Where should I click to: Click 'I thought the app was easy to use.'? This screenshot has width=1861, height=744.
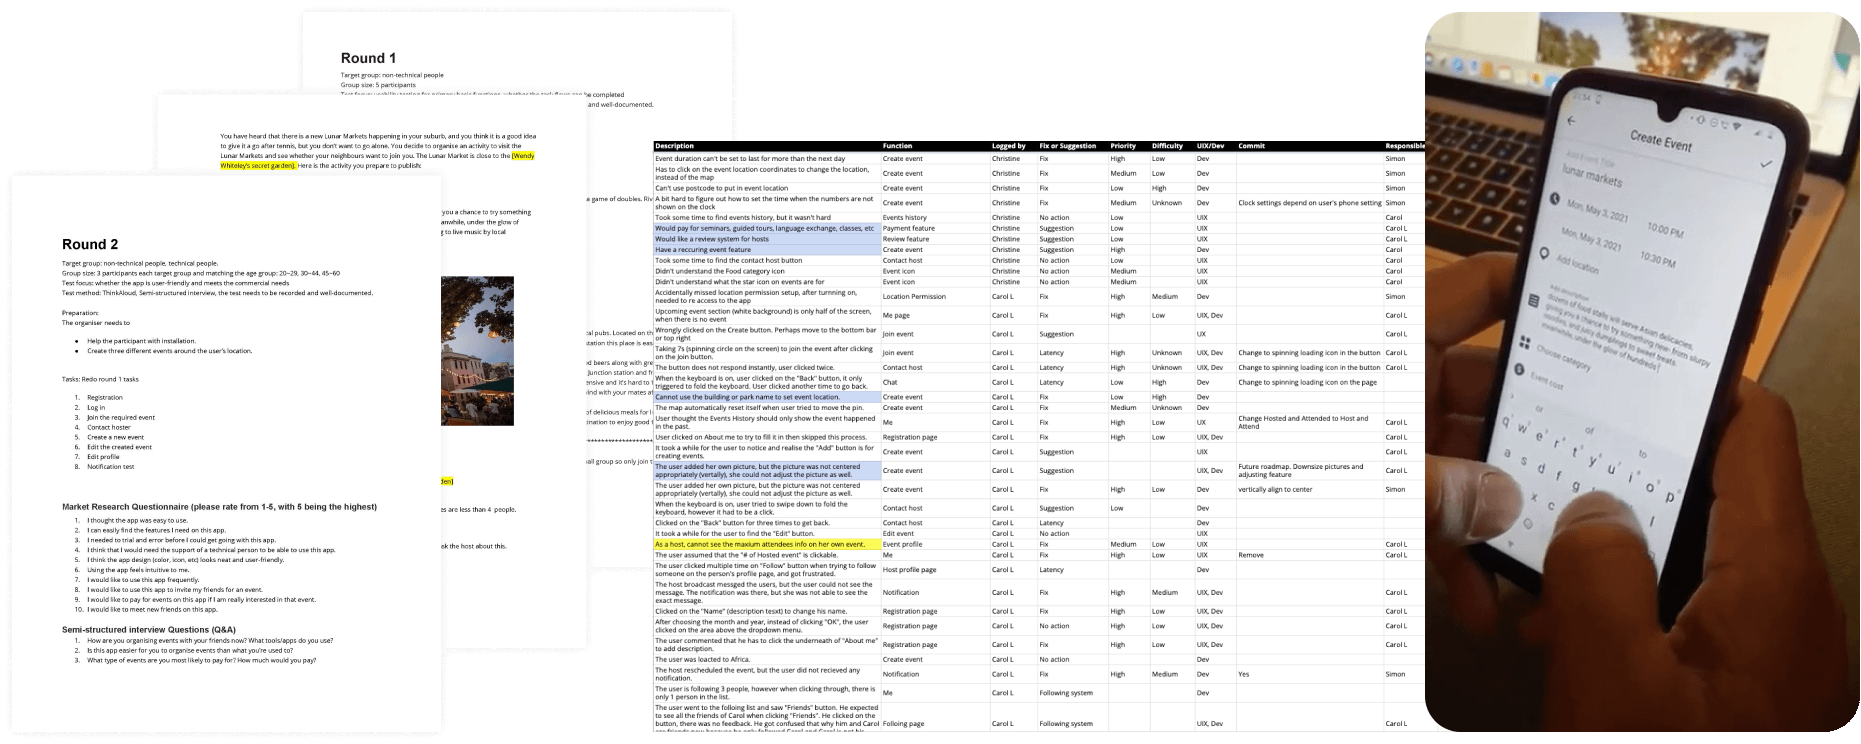click(137, 520)
